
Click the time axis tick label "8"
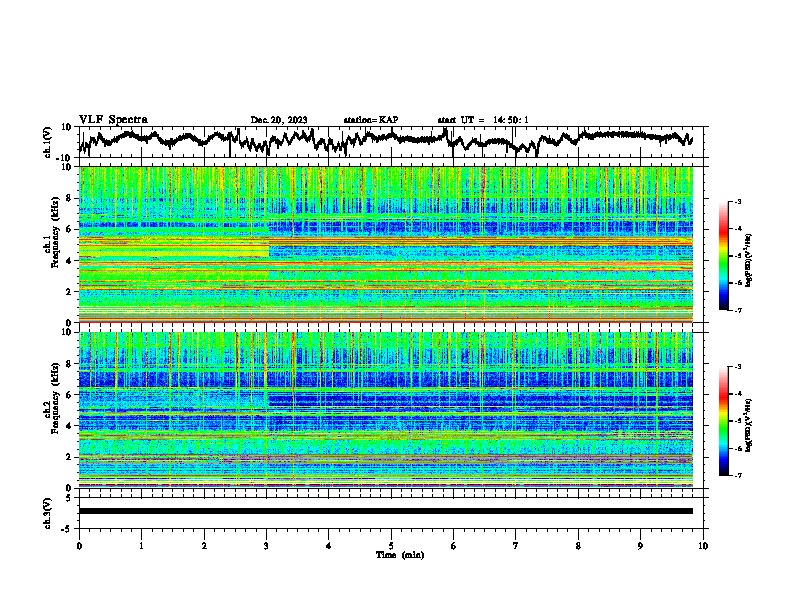pyautogui.click(x=578, y=546)
